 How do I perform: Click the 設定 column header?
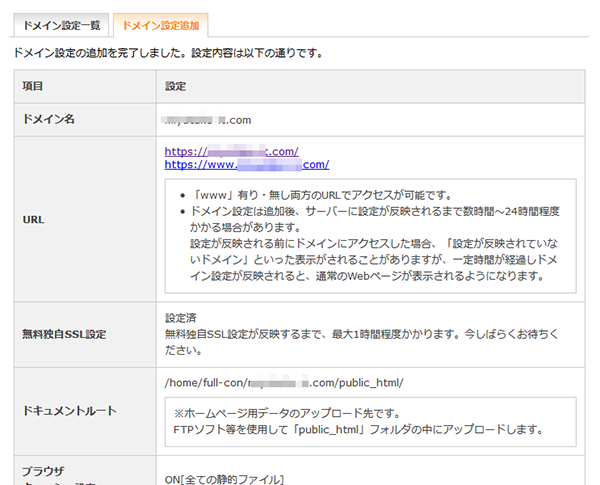(175, 87)
